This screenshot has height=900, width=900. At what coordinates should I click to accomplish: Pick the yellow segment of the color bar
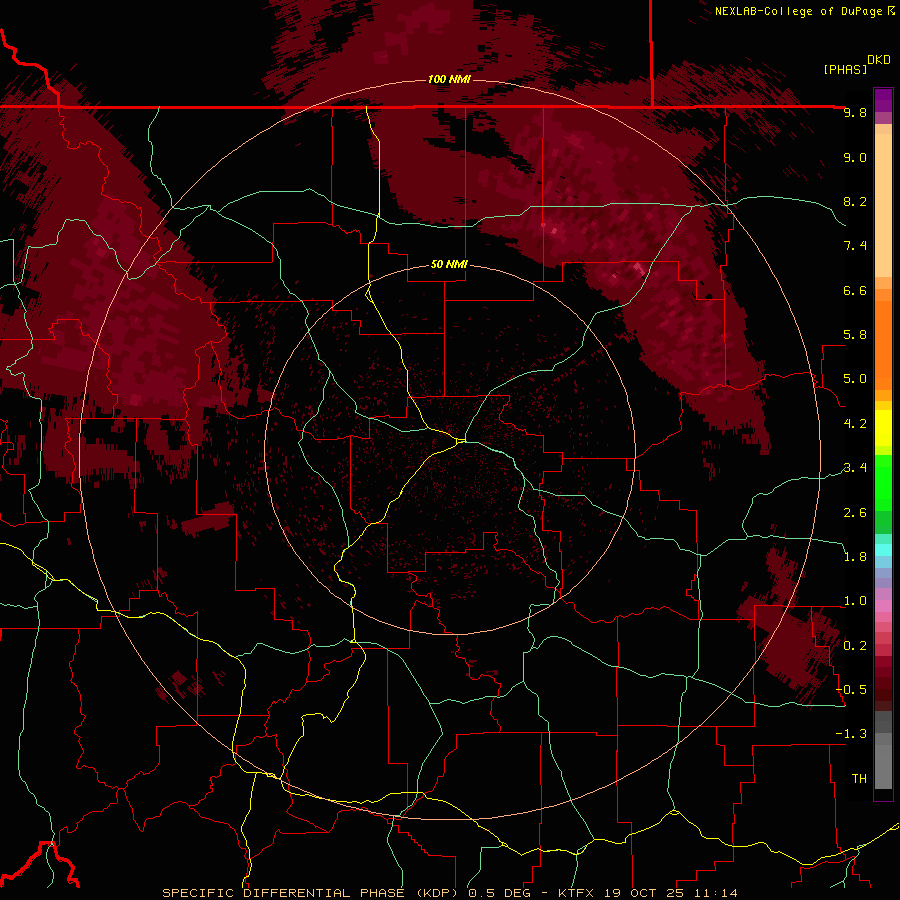883,428
